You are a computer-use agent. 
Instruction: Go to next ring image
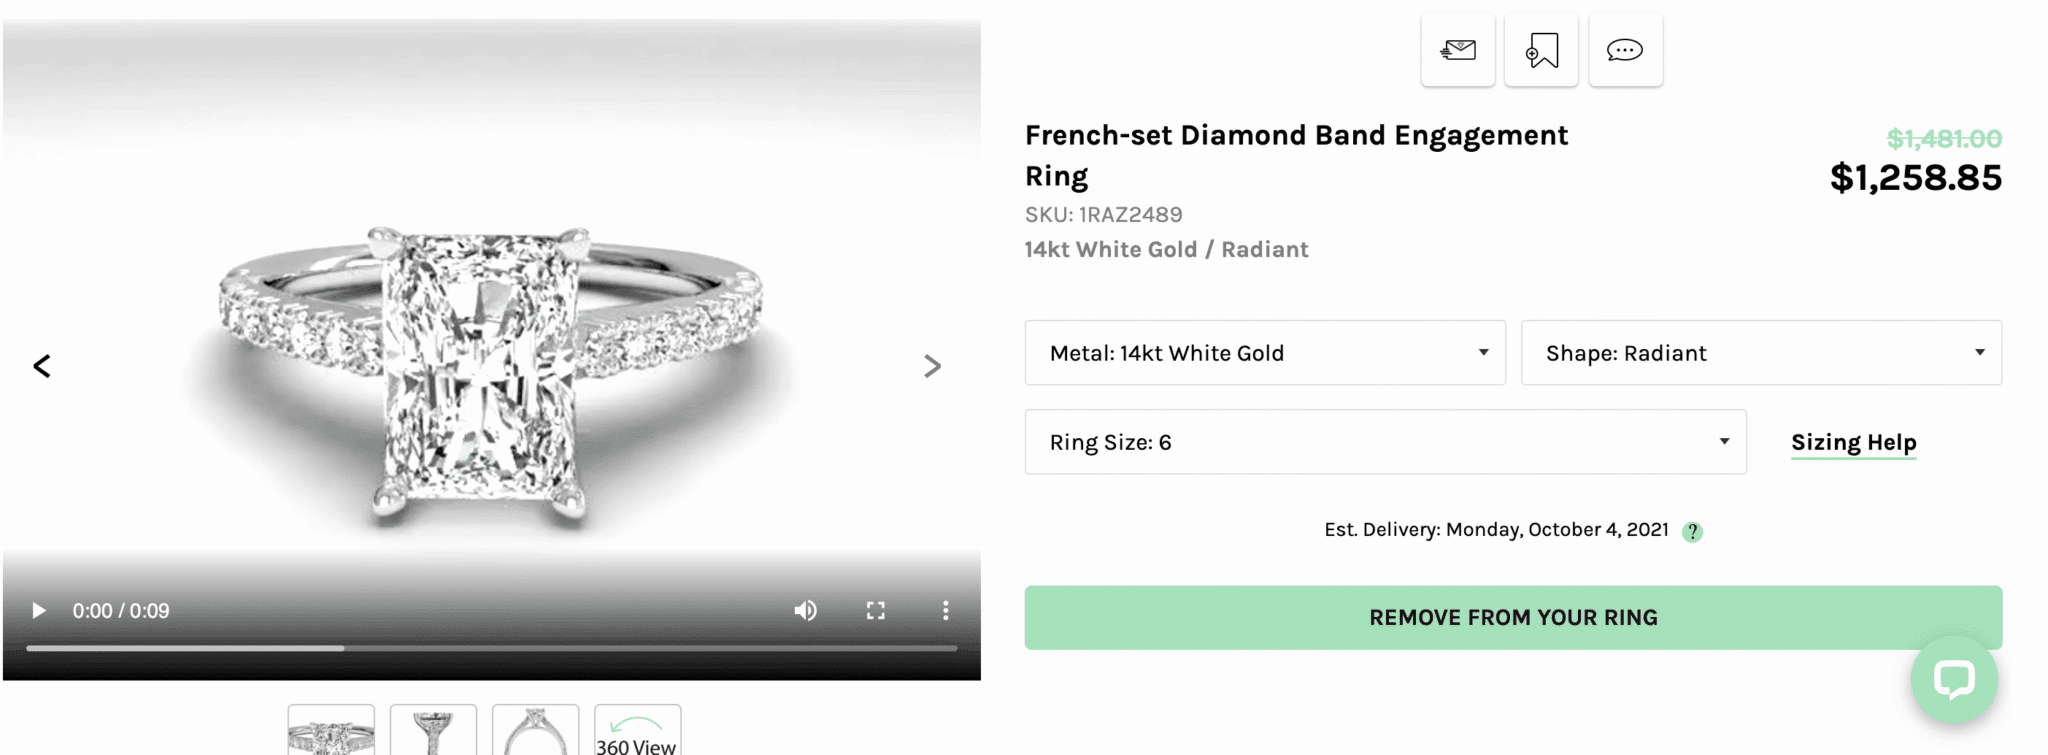pos(932,366)
